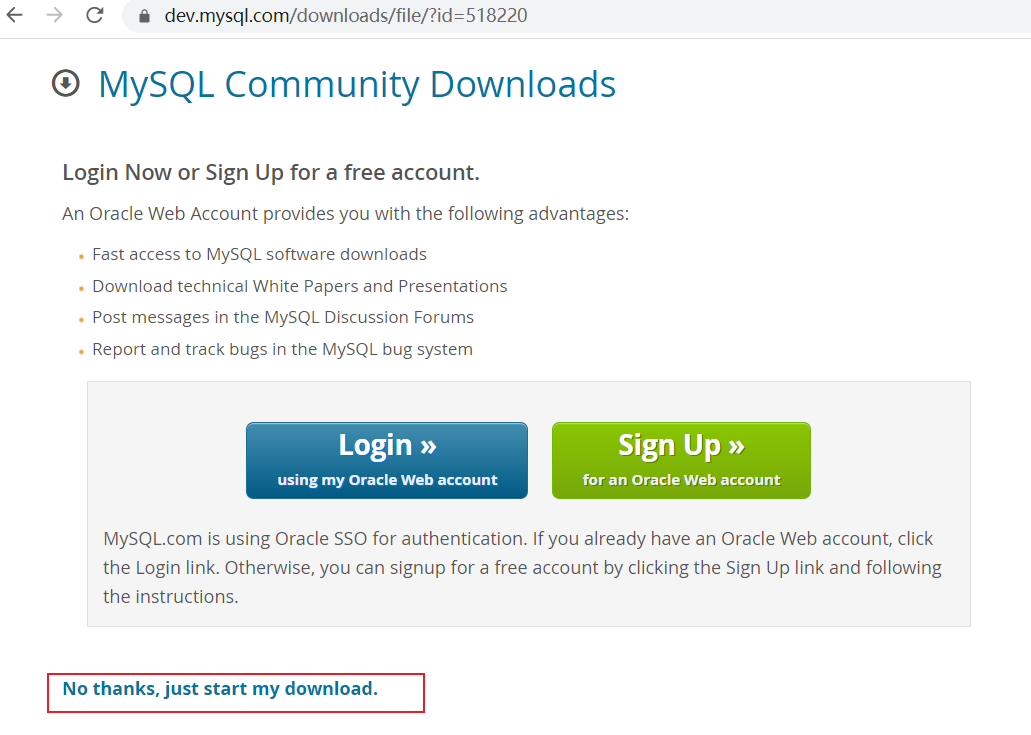This screenshot has width=1031, height=735.
Task: Click 'An Oracle Web Account provides you' sentence
Action: 346,214
